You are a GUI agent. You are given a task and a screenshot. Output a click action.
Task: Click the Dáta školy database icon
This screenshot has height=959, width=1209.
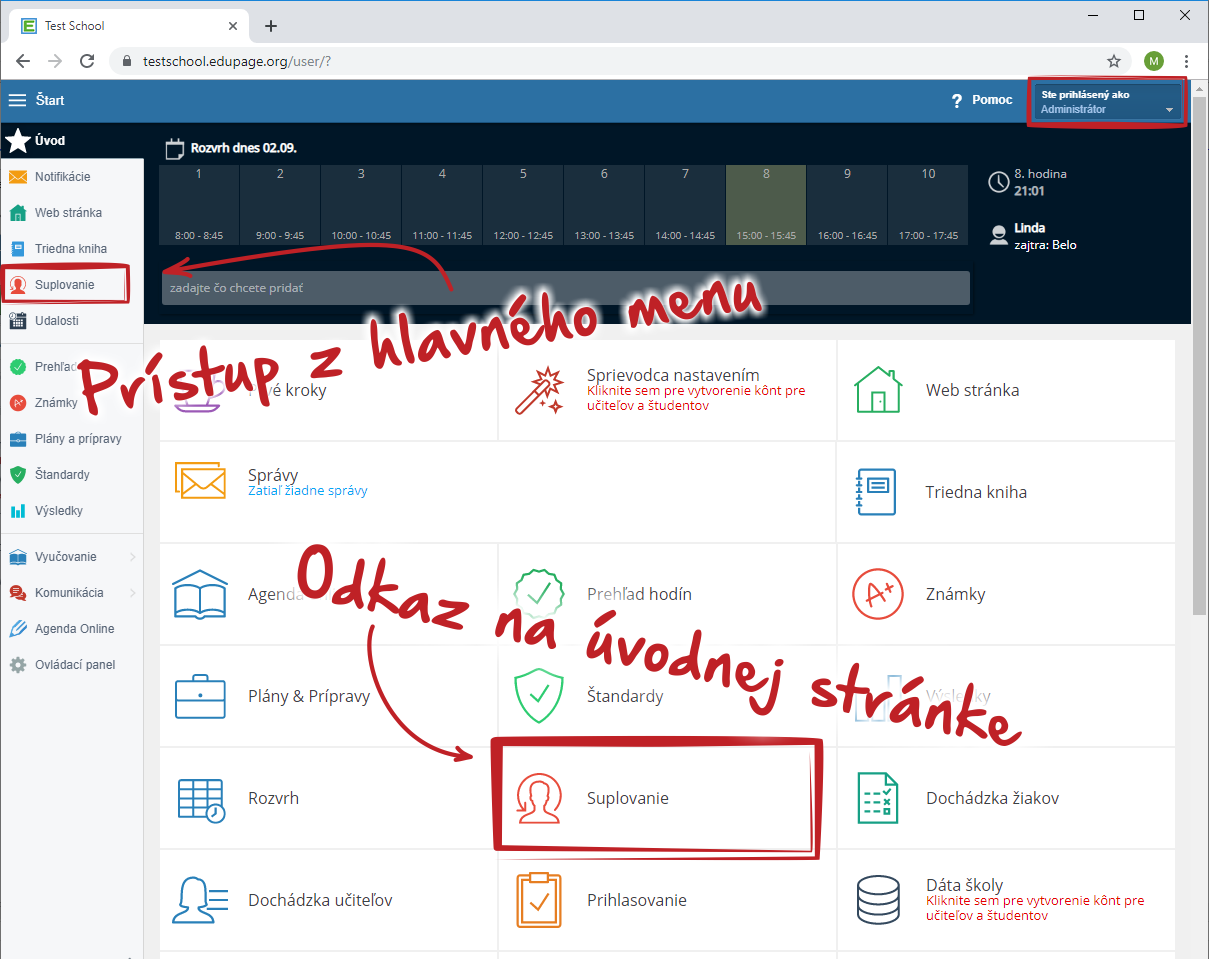(877, 900)
